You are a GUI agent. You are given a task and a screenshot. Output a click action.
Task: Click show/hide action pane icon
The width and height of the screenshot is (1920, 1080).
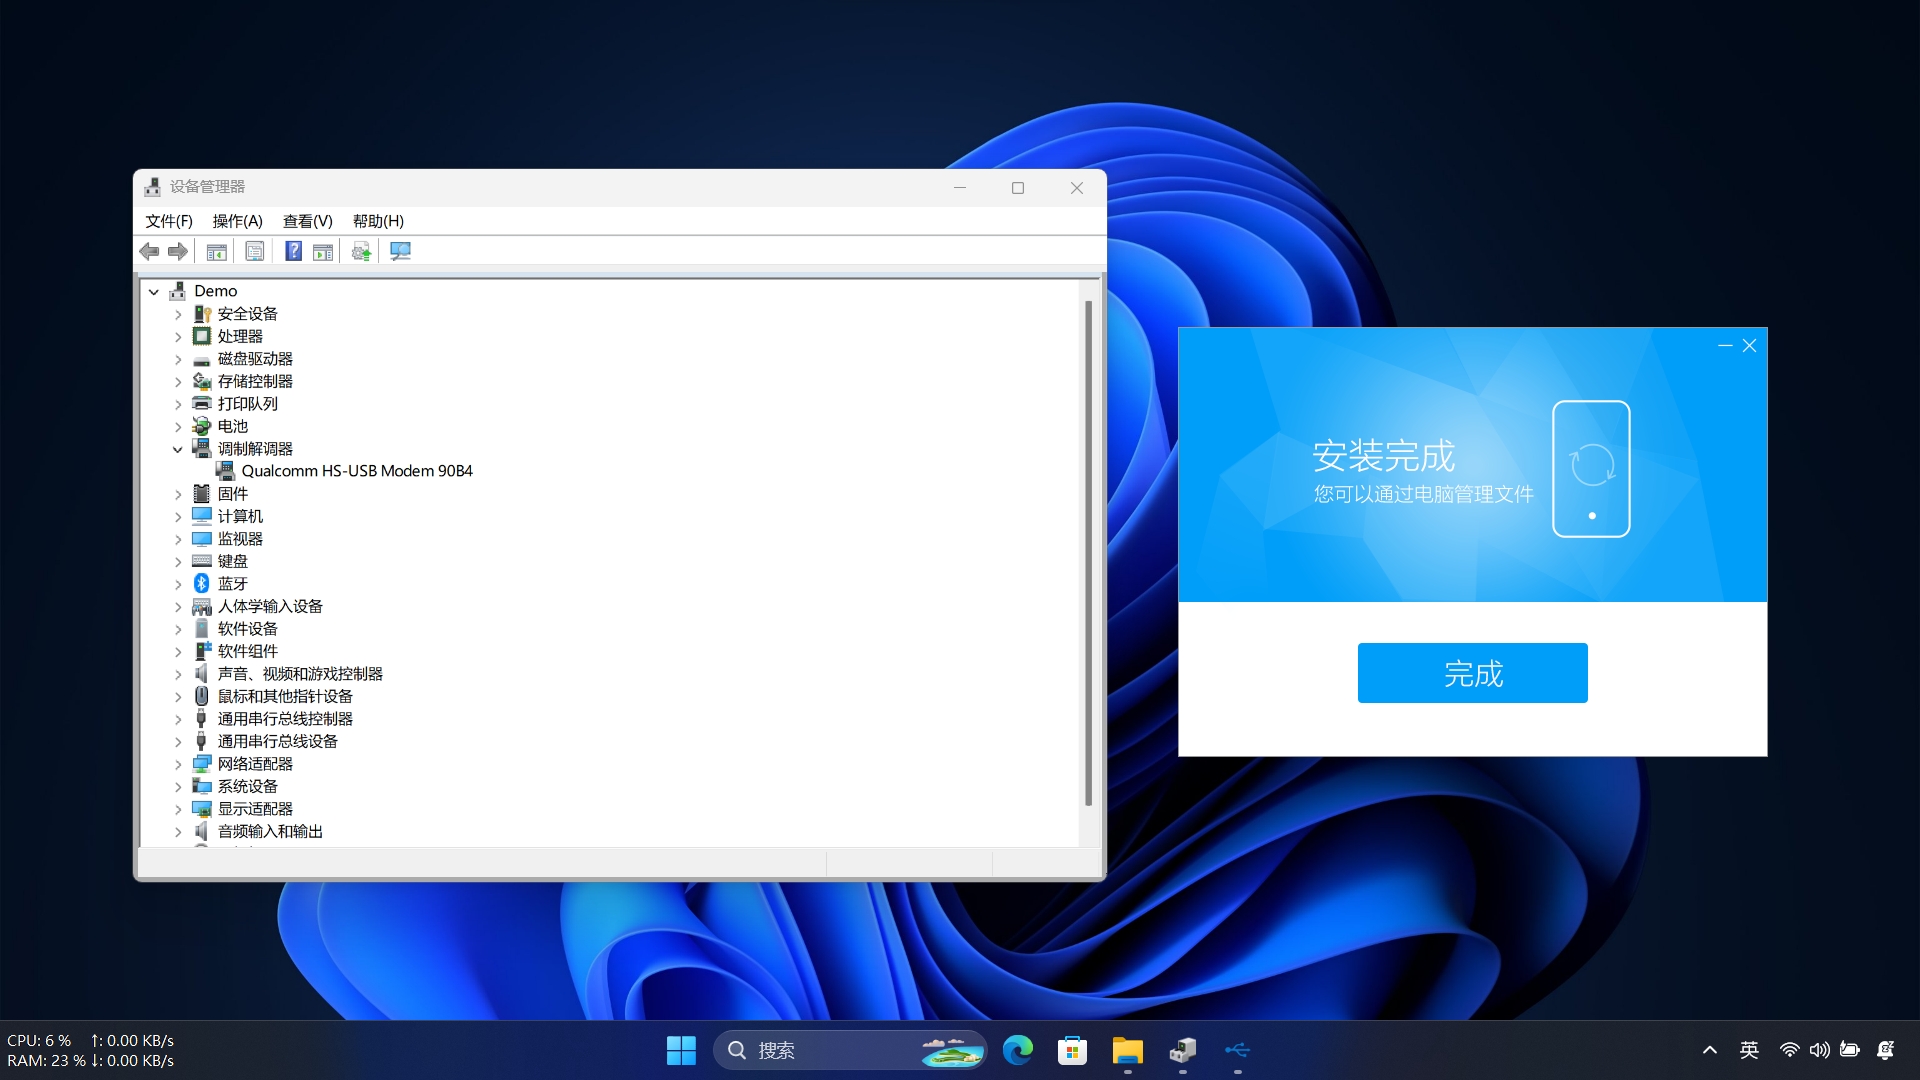click(x=323, y=252)
